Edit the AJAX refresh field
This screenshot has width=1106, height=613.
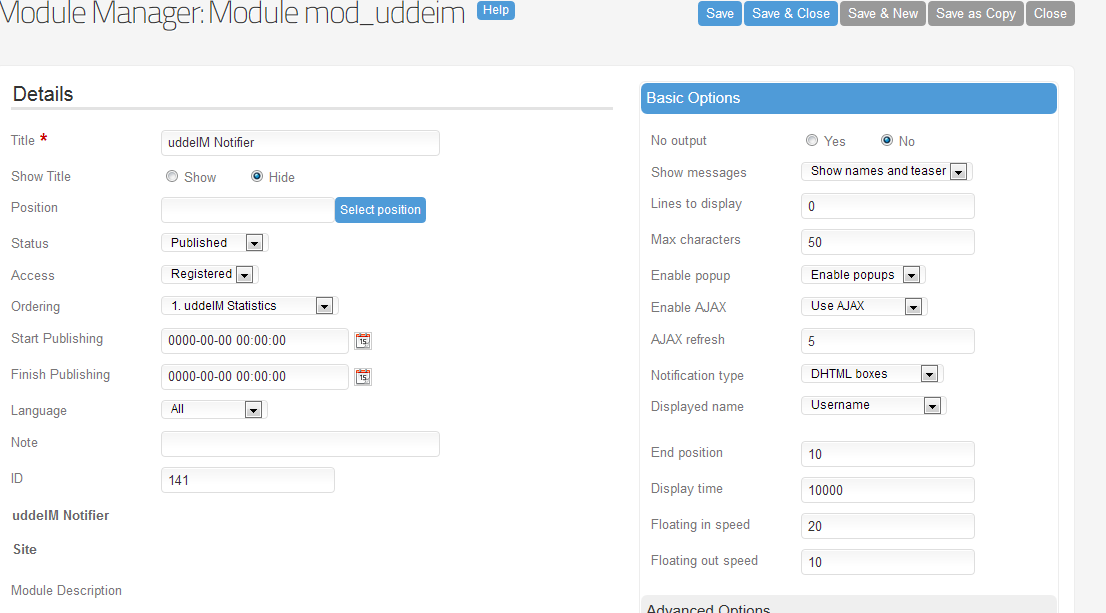click(887, 341)
